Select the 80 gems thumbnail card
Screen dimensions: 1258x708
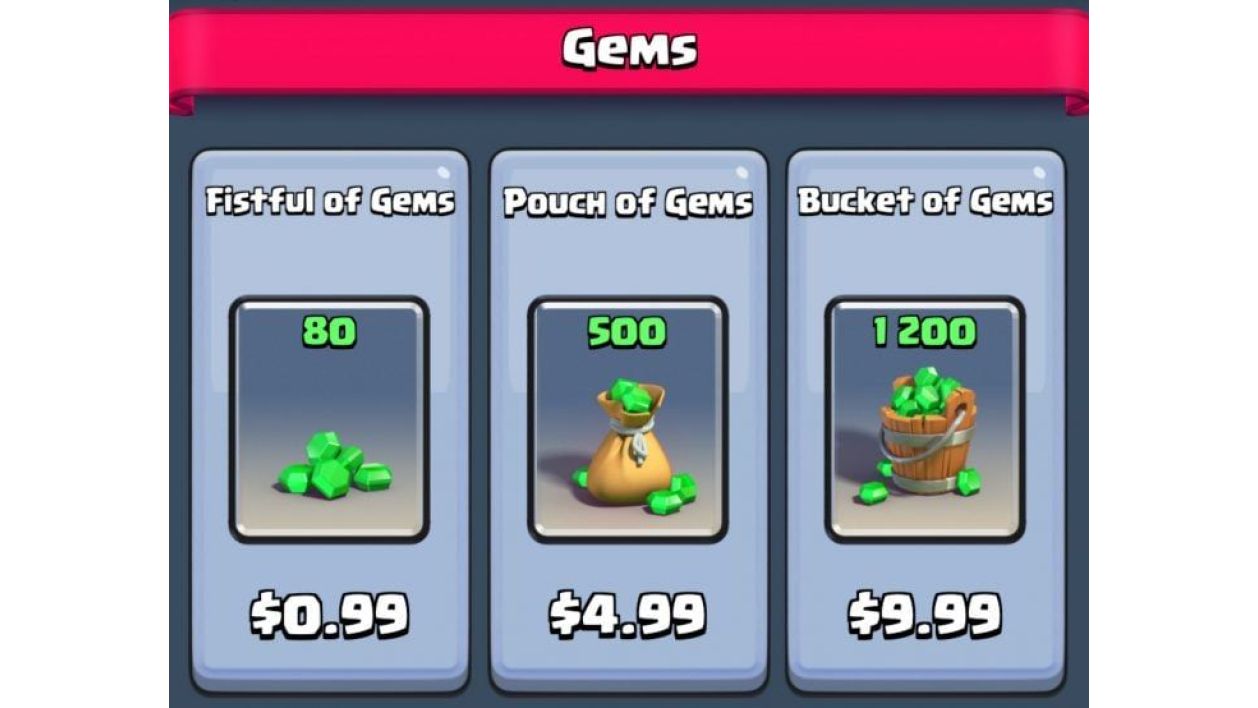(329, 420)
